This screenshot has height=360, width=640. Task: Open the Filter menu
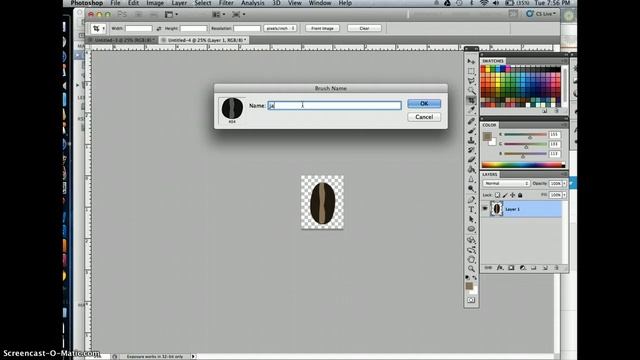226,3
